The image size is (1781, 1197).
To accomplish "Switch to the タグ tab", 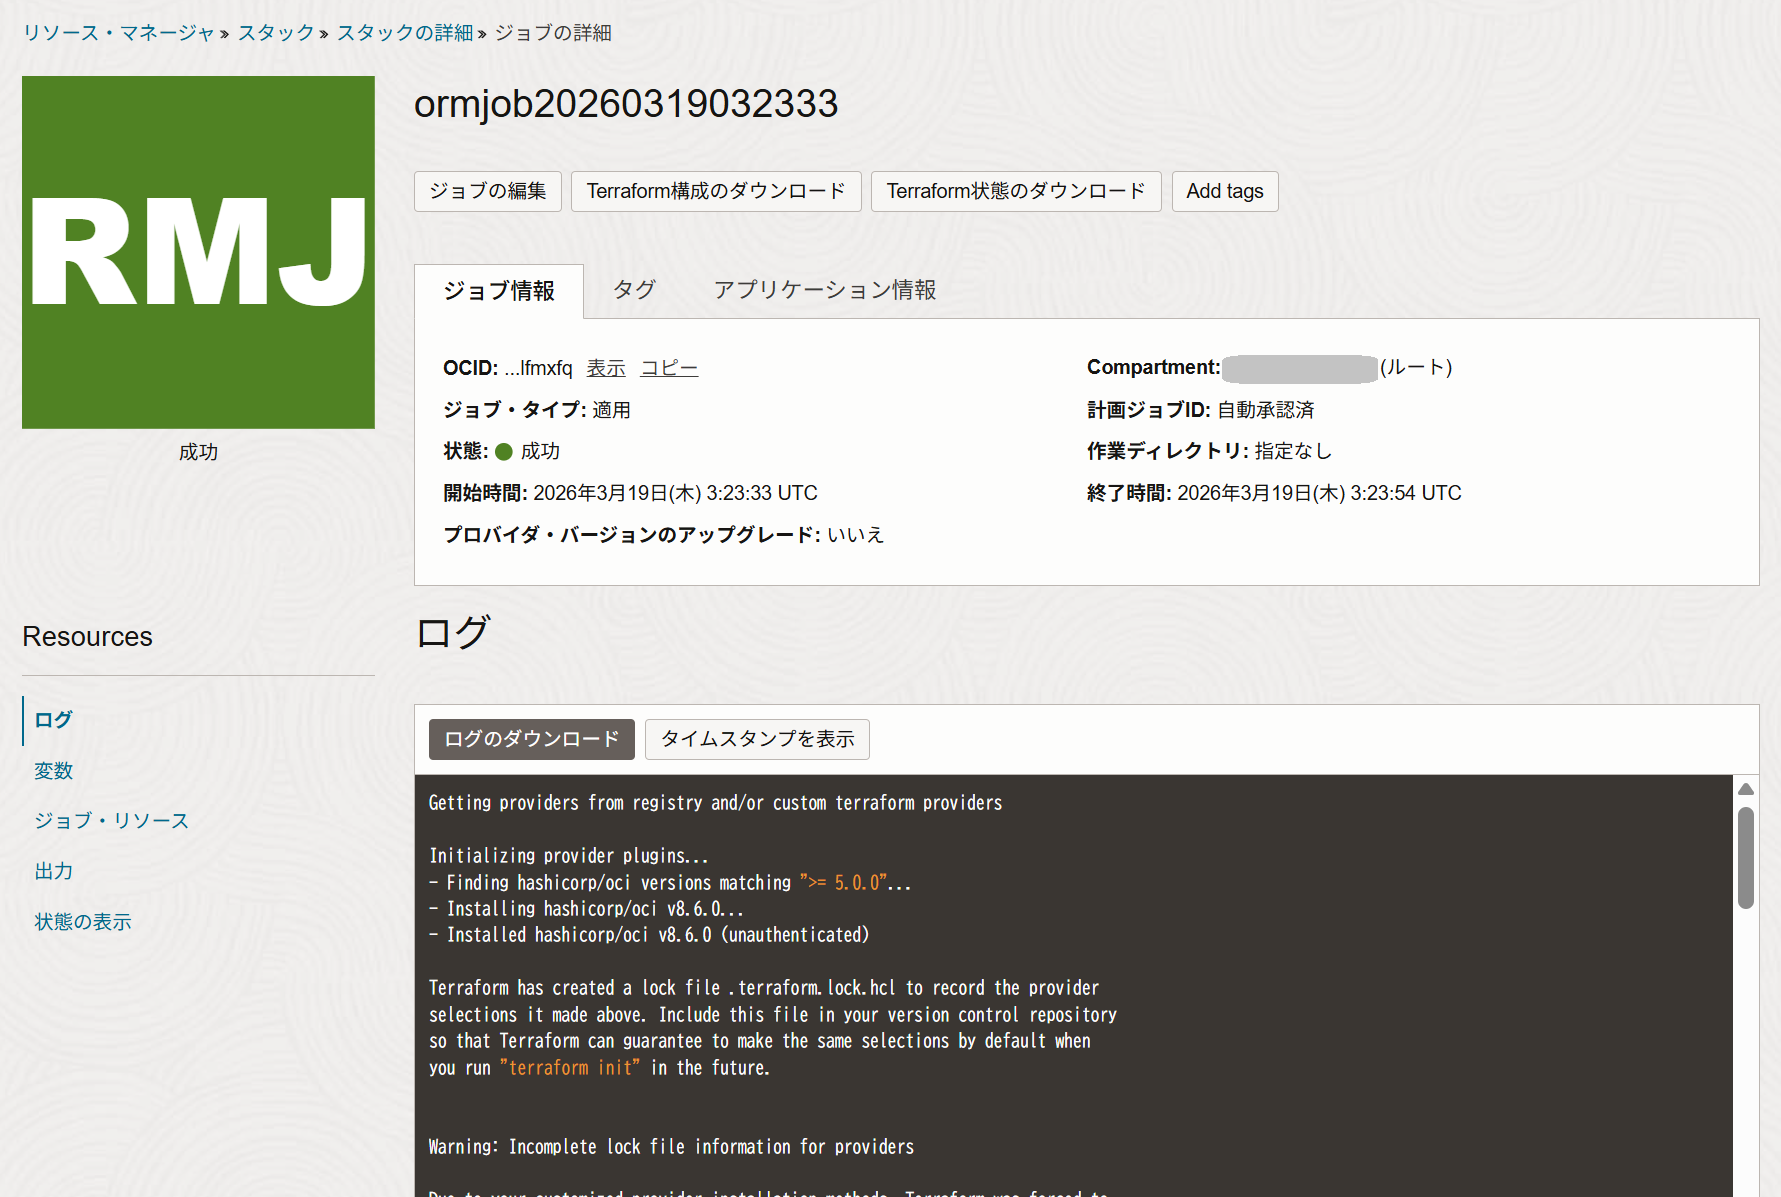I will click(x=633, y=290).
